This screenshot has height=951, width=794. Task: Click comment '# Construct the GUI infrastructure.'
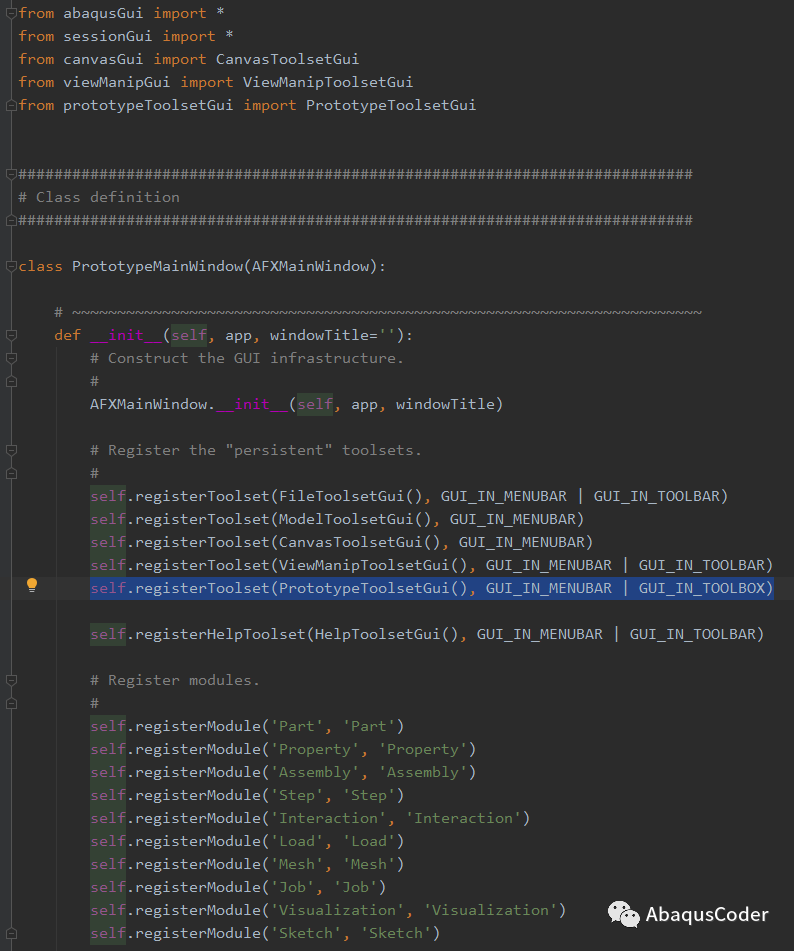[x=247, y=358]
